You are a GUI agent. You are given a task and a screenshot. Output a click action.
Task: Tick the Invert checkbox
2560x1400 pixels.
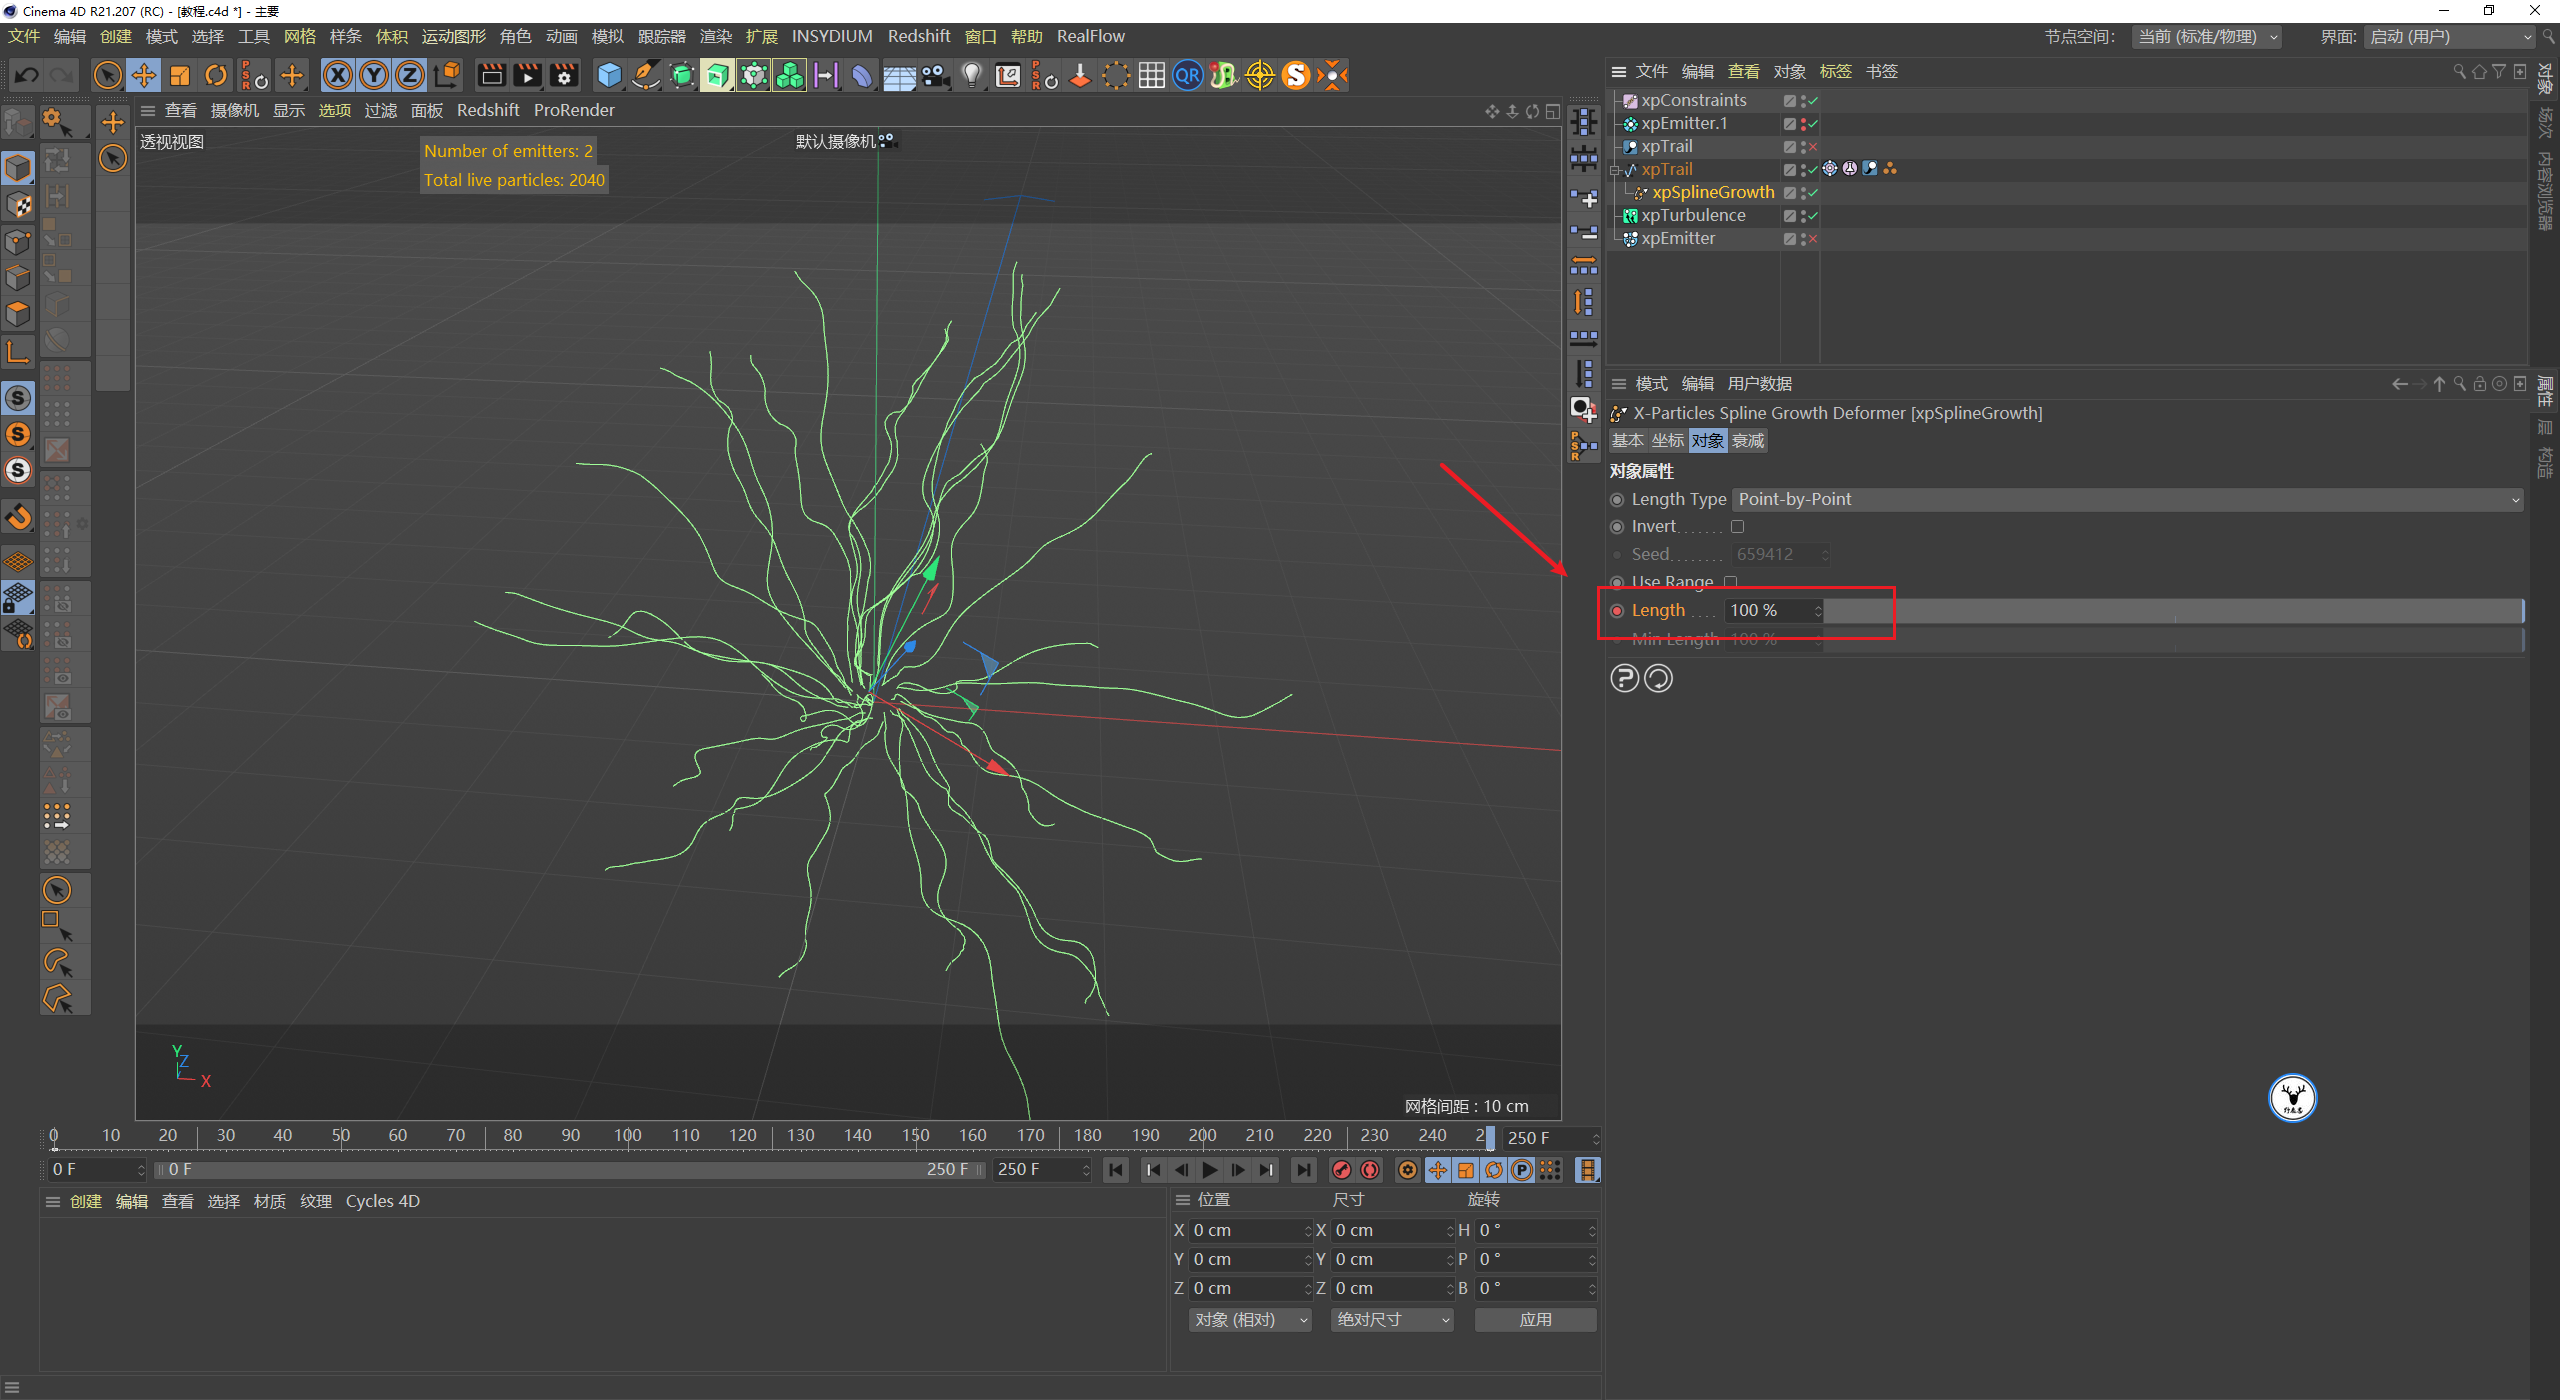(x=1737, y=526)
